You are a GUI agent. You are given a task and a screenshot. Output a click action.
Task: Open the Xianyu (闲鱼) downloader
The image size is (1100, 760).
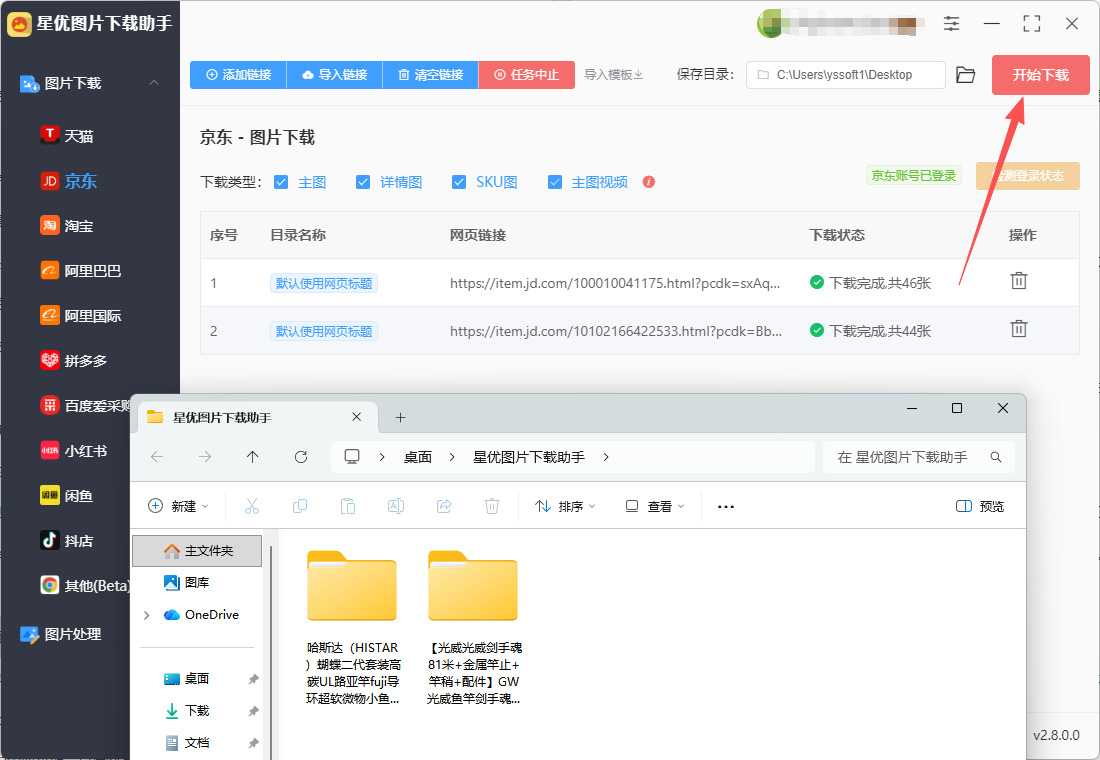point(67,495)
